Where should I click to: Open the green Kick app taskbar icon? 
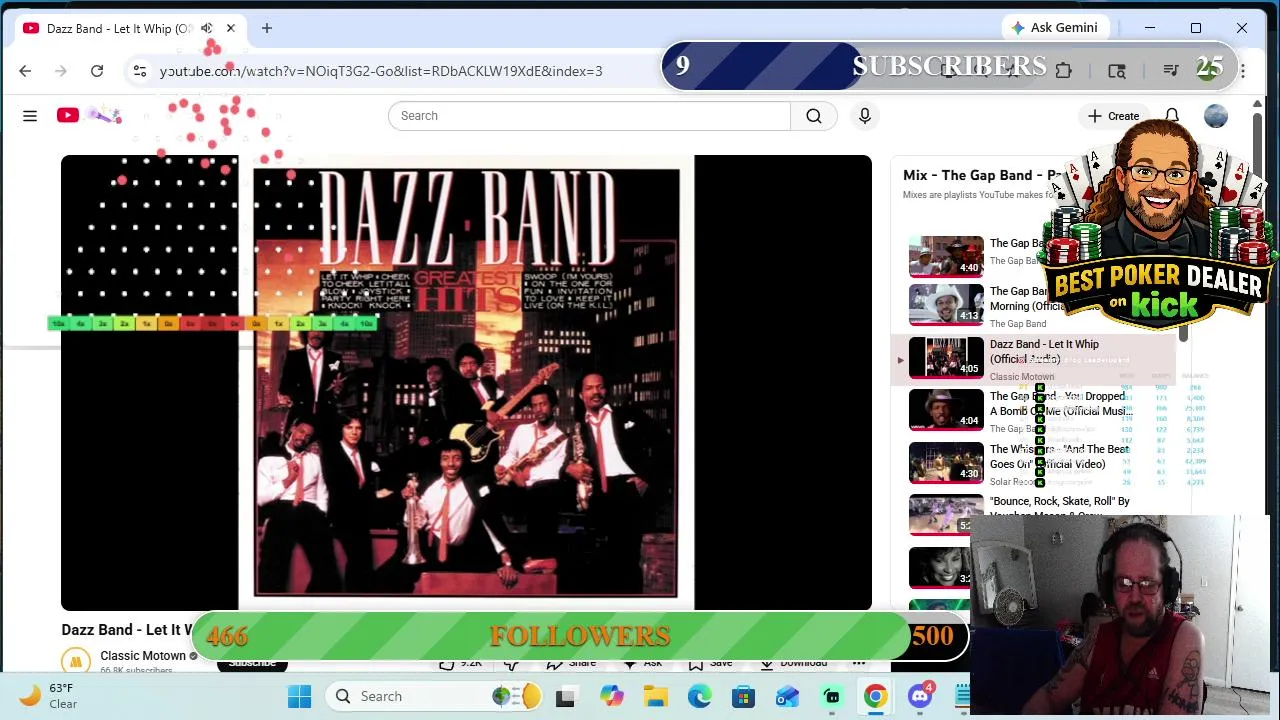point(832,697)
